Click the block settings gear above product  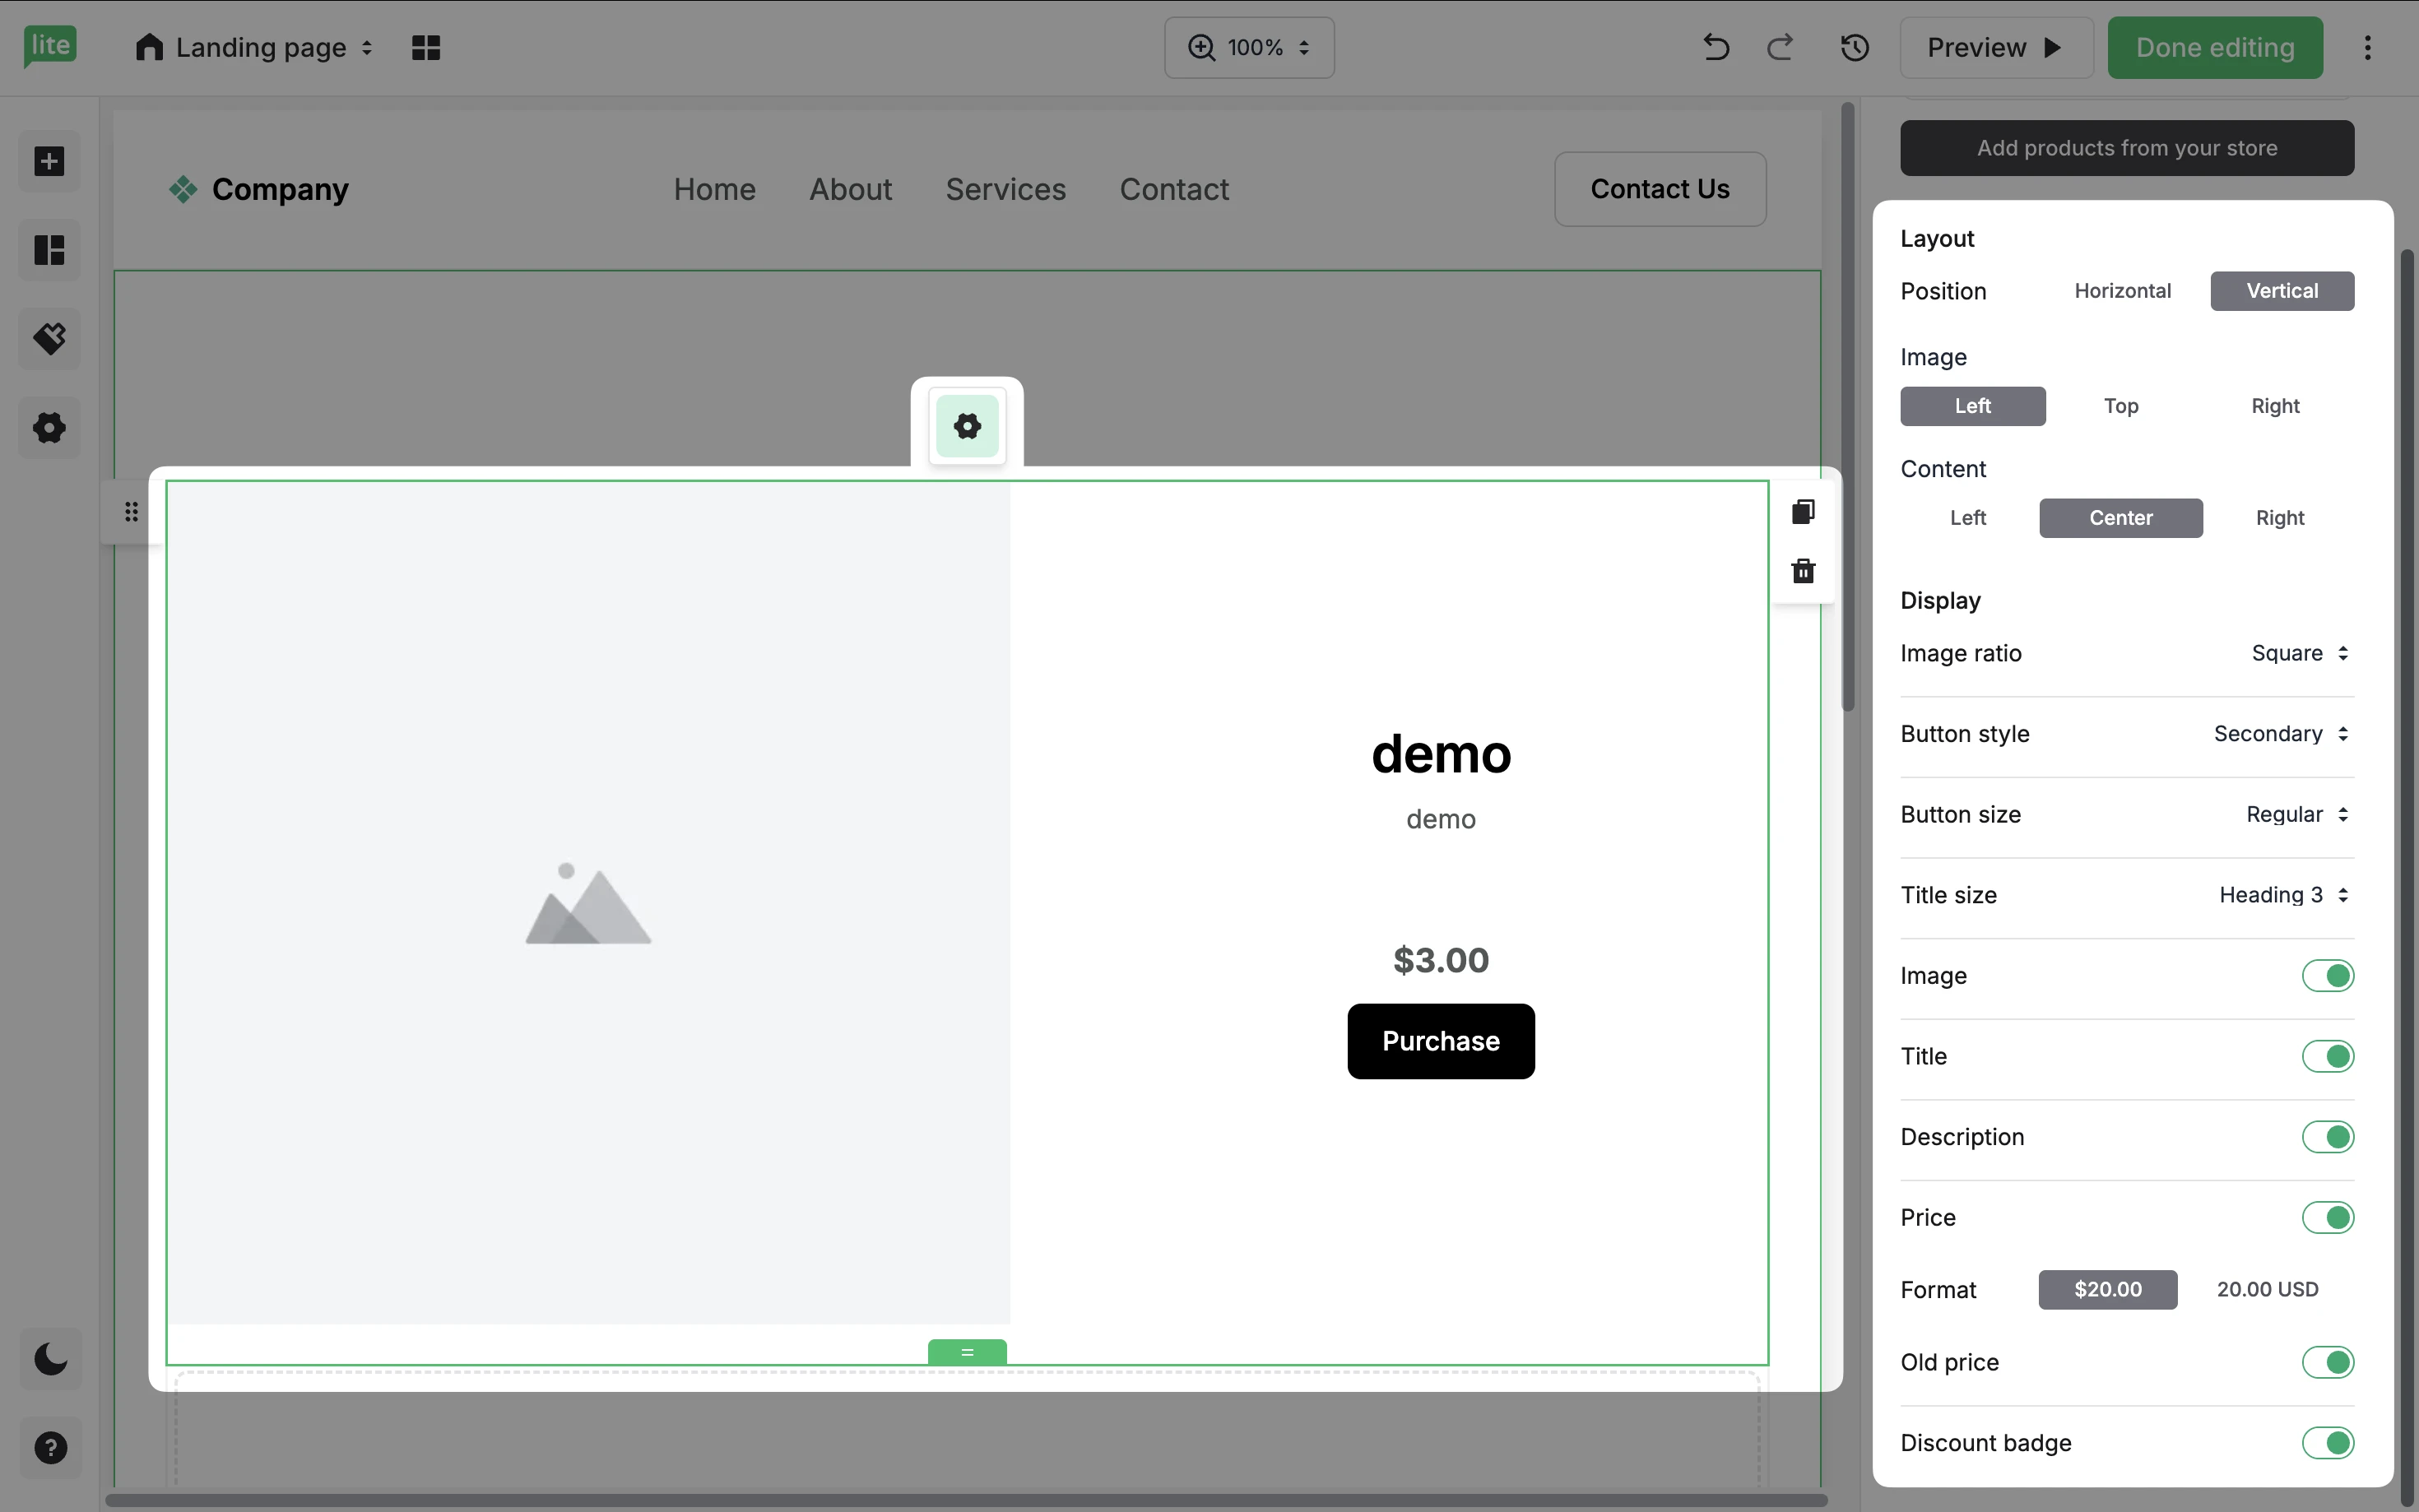tap(967, 426)
